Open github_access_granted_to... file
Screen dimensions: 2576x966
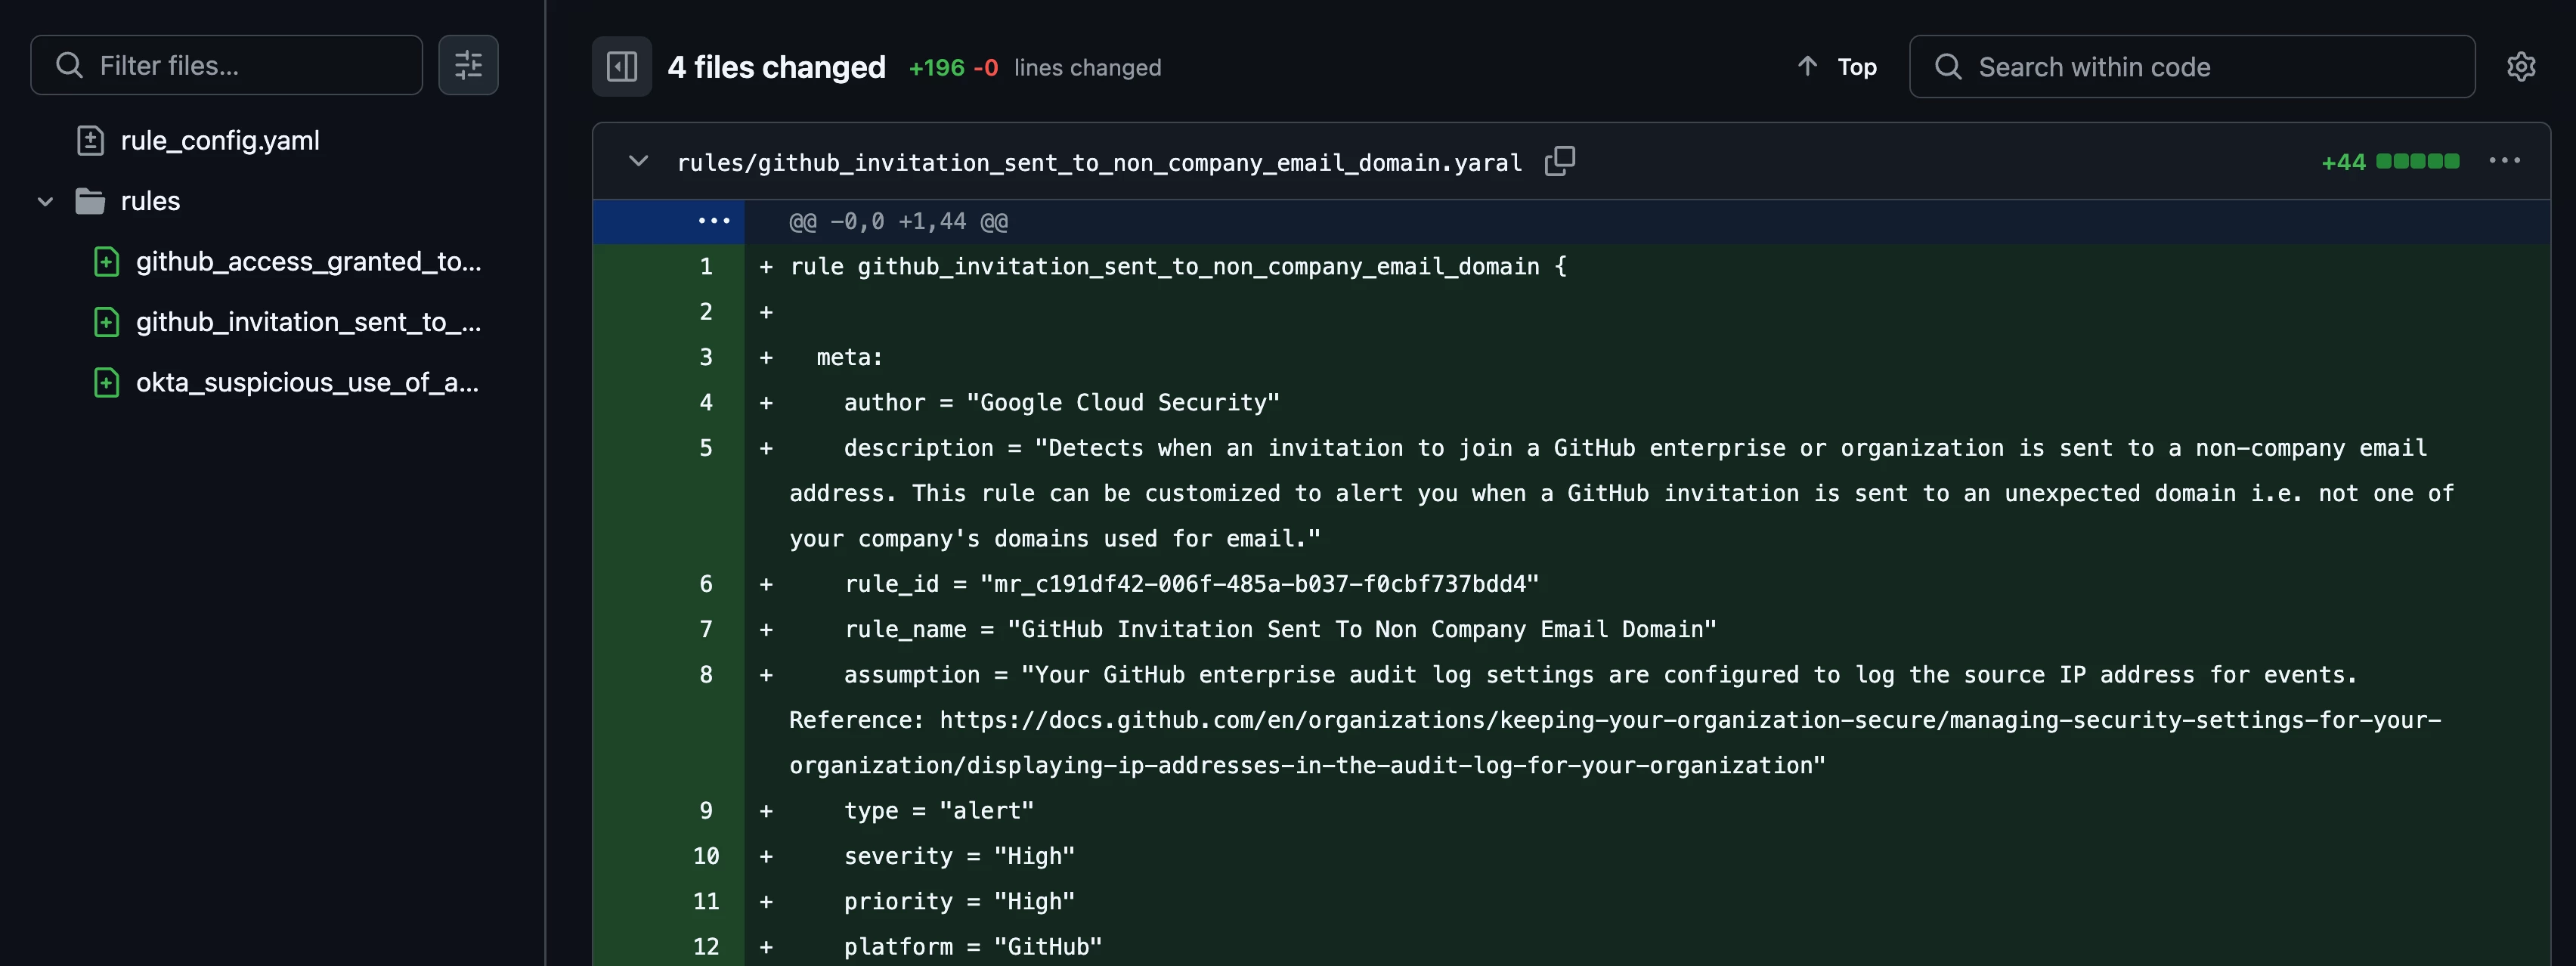(308, 262)
